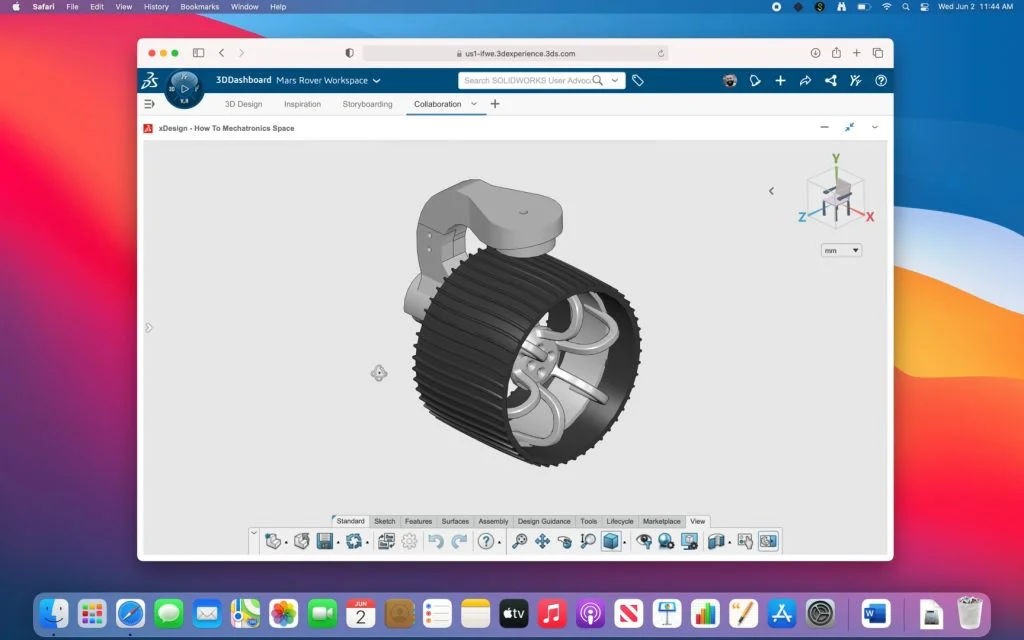Select the Pan view tool
1024x640 pixels.
point(542,541)
